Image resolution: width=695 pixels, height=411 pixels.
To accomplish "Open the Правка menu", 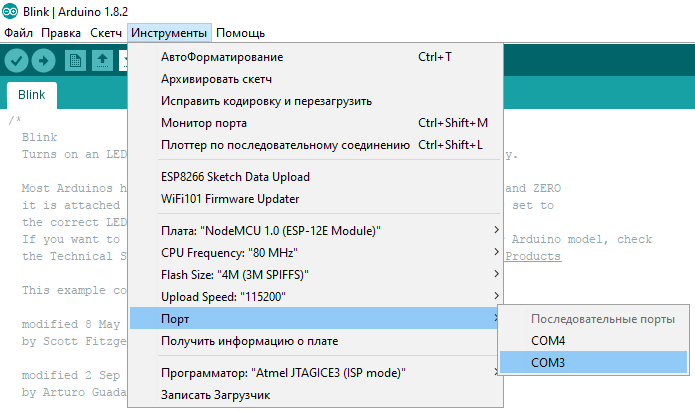I will click(61, 33).
